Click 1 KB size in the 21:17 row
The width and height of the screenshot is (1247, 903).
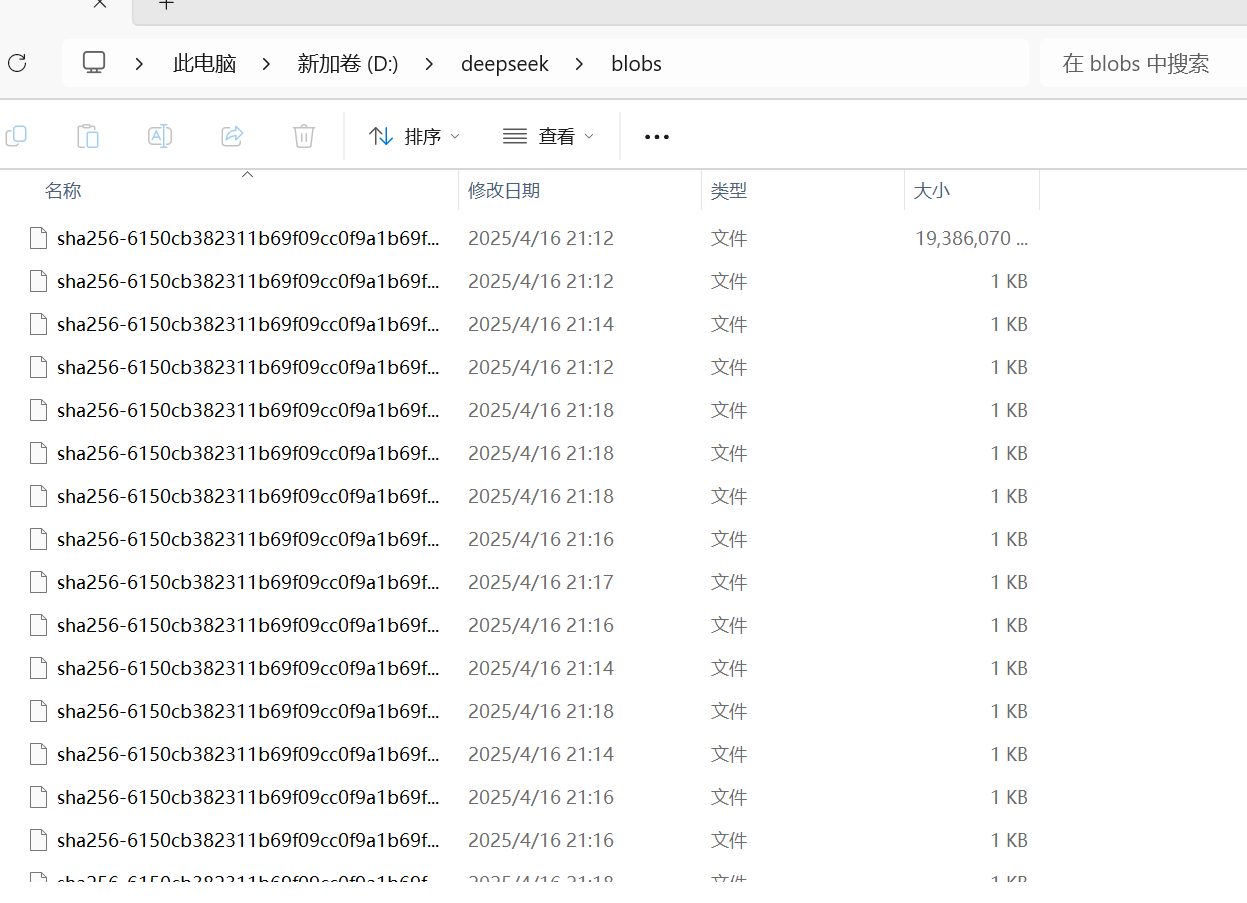coord(1009,582)
